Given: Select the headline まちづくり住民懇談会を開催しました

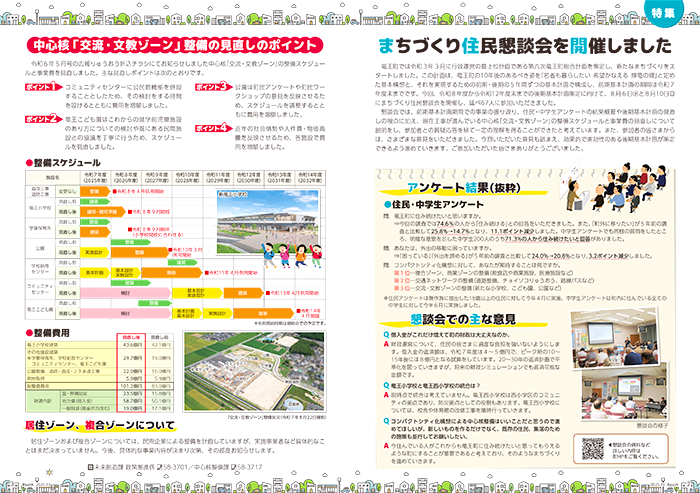Looking at the screenshot, I should coord(525,46).
